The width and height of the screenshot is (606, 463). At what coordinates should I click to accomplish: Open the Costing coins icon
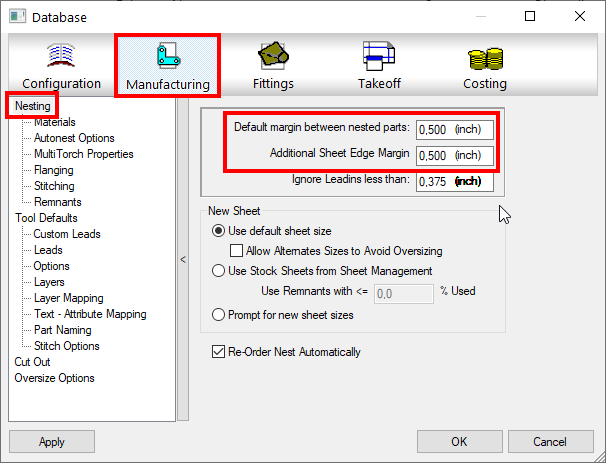coord(485,58)
